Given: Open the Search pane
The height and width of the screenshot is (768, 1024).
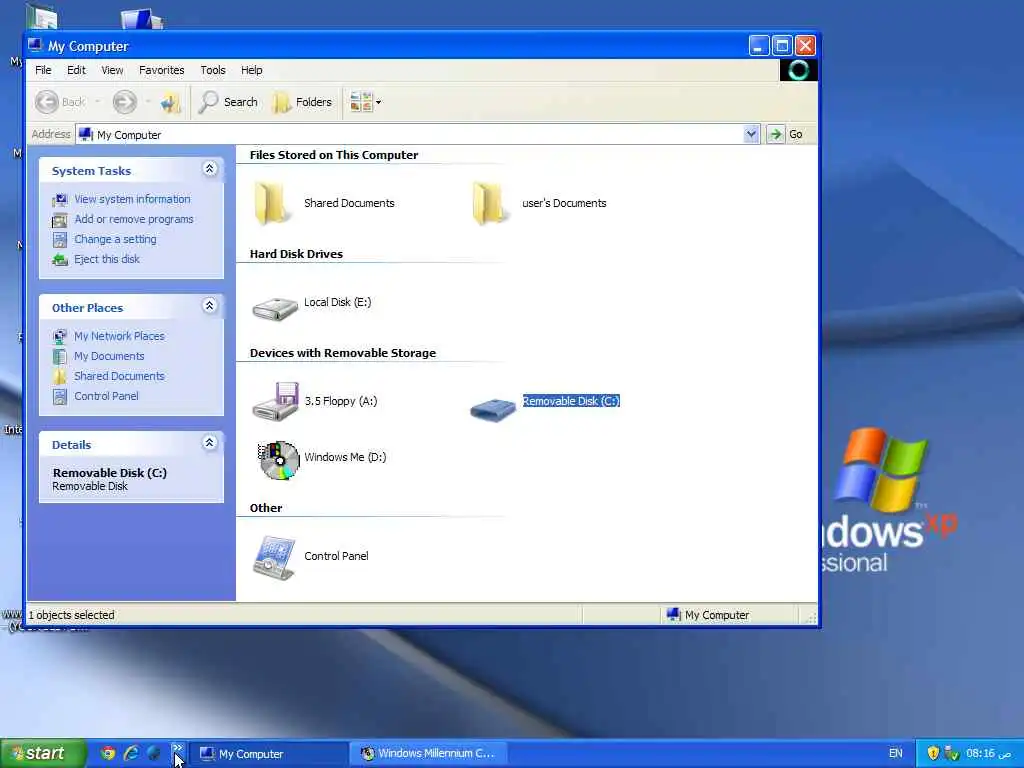Looking at the screenshot, I should click(229, 102).
